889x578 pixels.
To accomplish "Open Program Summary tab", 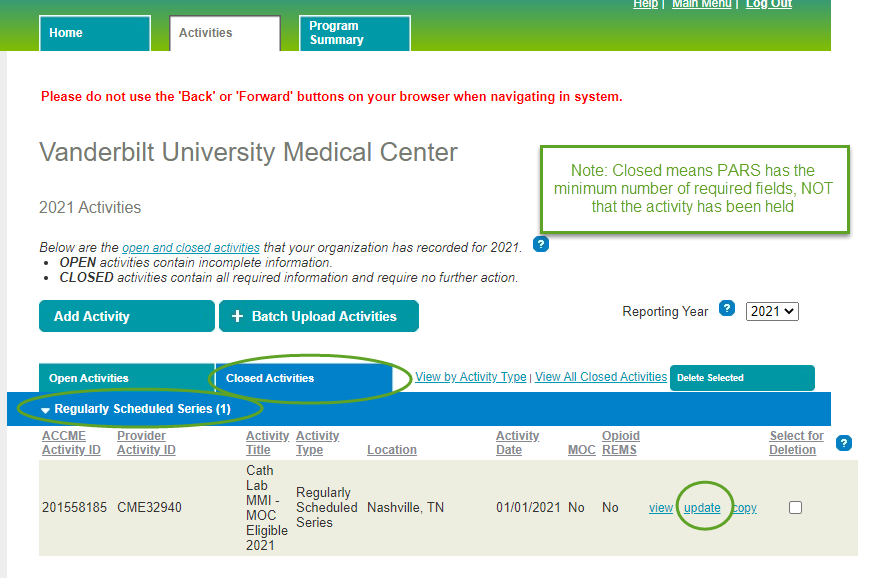I will click(x=354, y=33).
